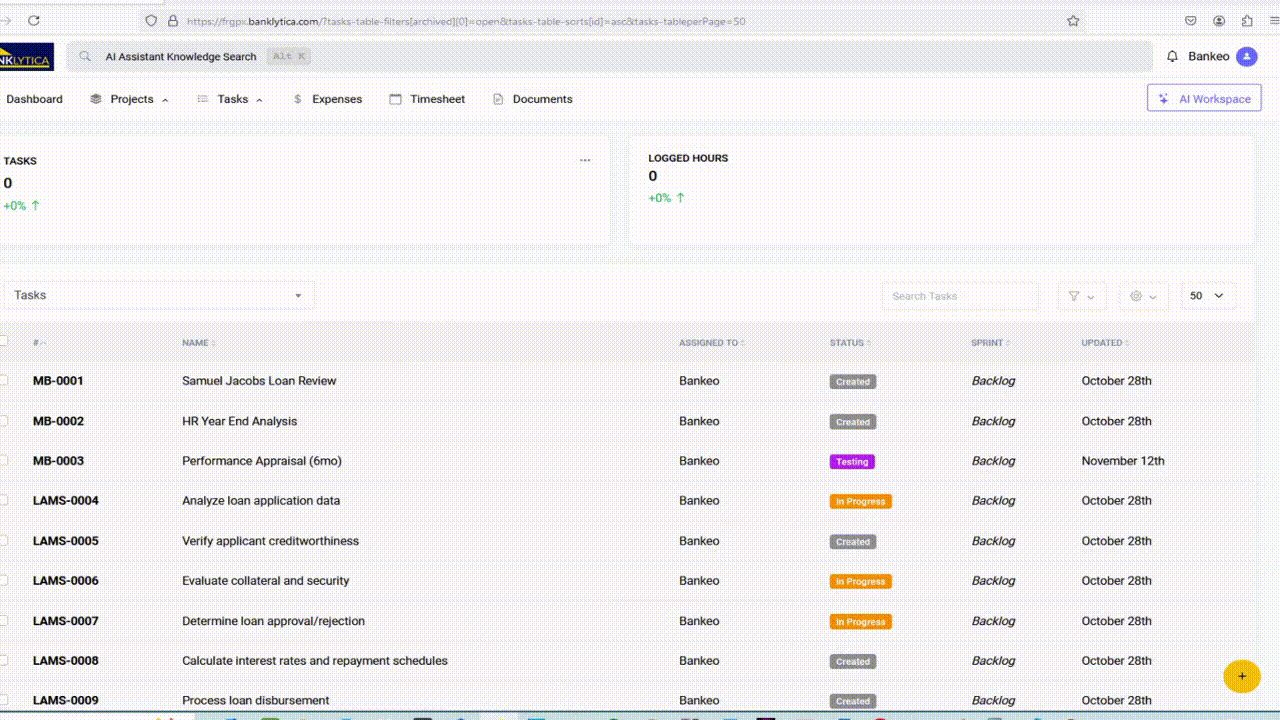Click the notification bell icon

(1172, 56)
